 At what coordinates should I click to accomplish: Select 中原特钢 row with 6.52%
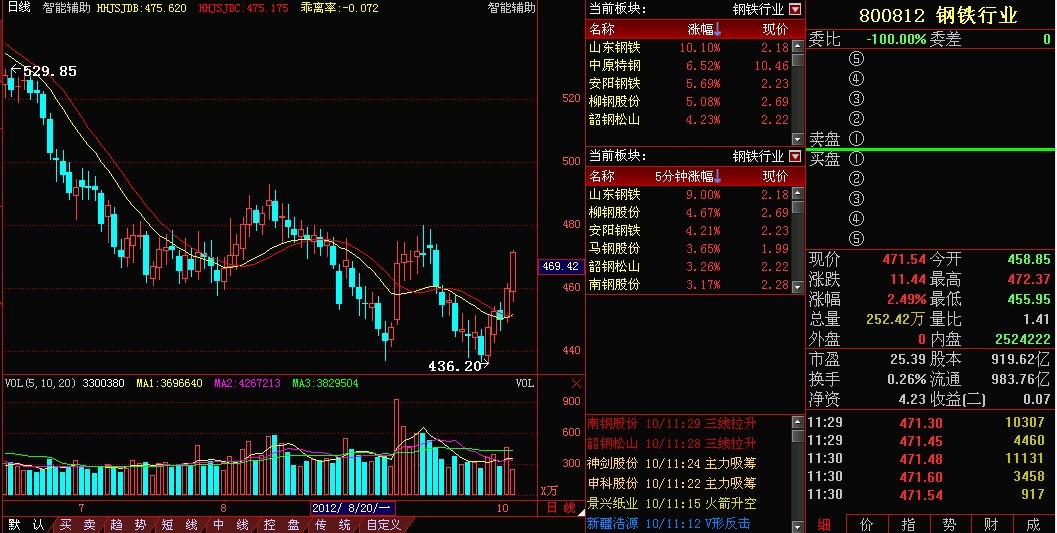click(x=688, y=66)
